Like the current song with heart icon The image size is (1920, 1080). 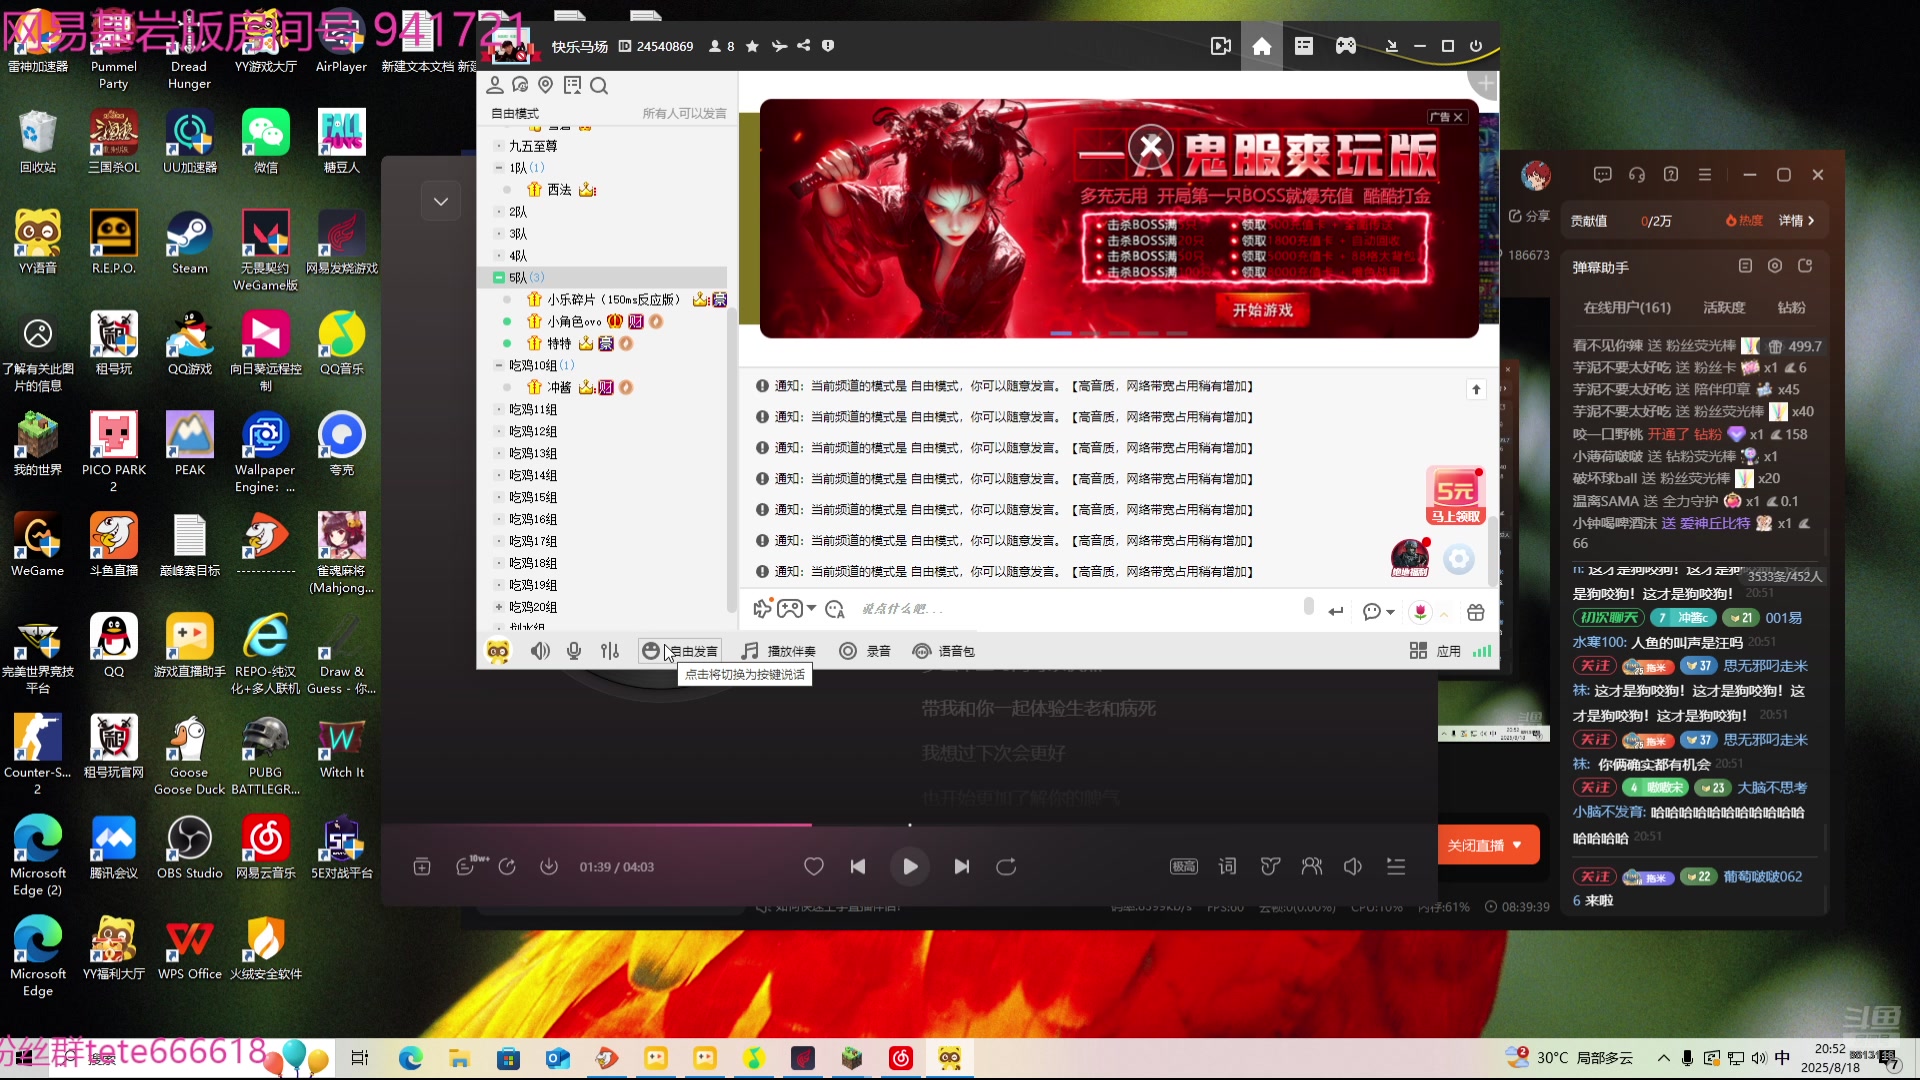(x=814, y=867)
